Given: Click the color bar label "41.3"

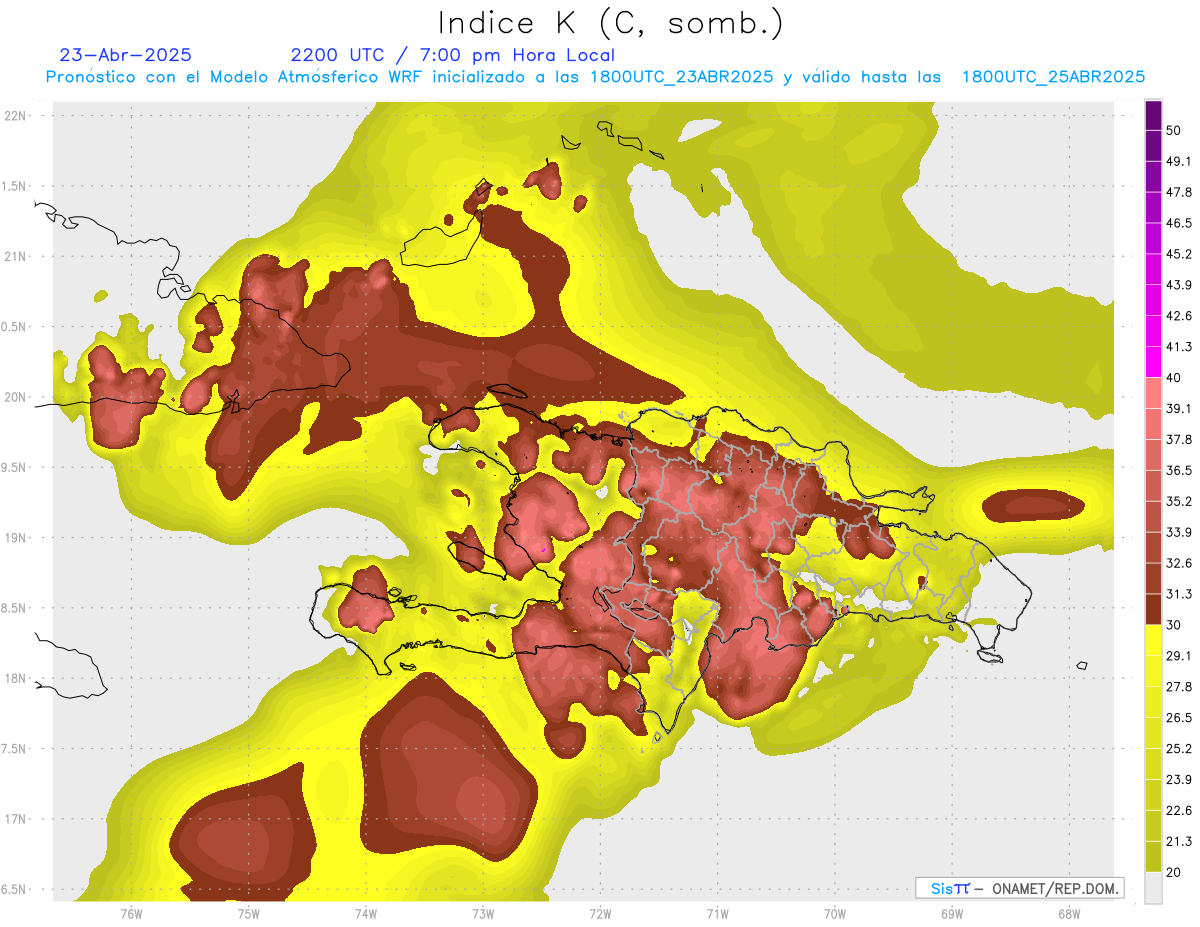Looking at the screenshot, I should click(x=1179, y=347).
